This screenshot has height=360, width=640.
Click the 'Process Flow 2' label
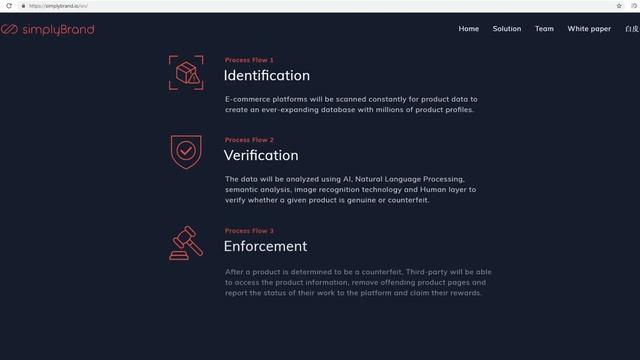pos(249,140)
